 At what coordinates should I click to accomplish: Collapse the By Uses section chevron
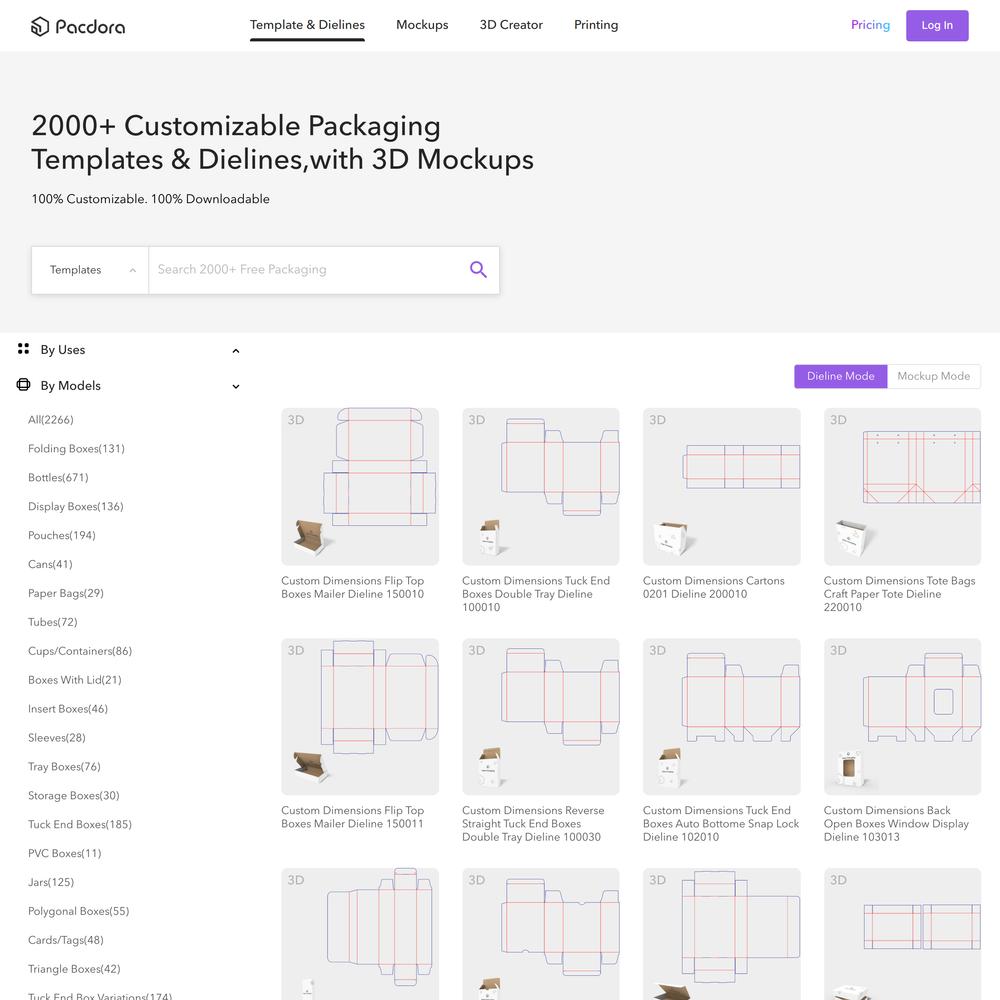[x=236, y=351]
